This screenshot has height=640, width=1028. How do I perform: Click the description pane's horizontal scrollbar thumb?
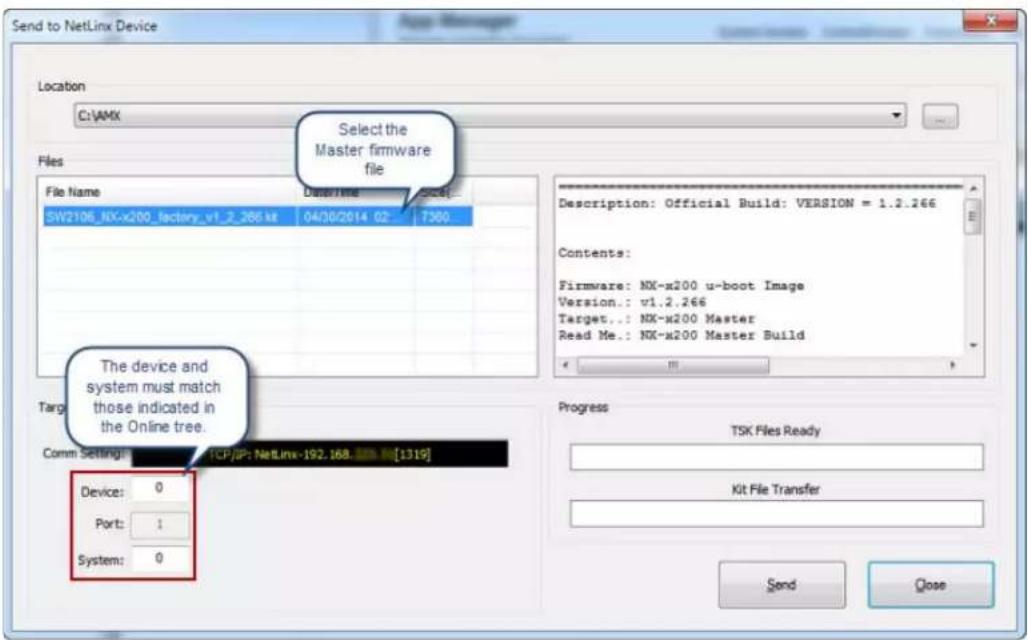click(x=673, y=365)
